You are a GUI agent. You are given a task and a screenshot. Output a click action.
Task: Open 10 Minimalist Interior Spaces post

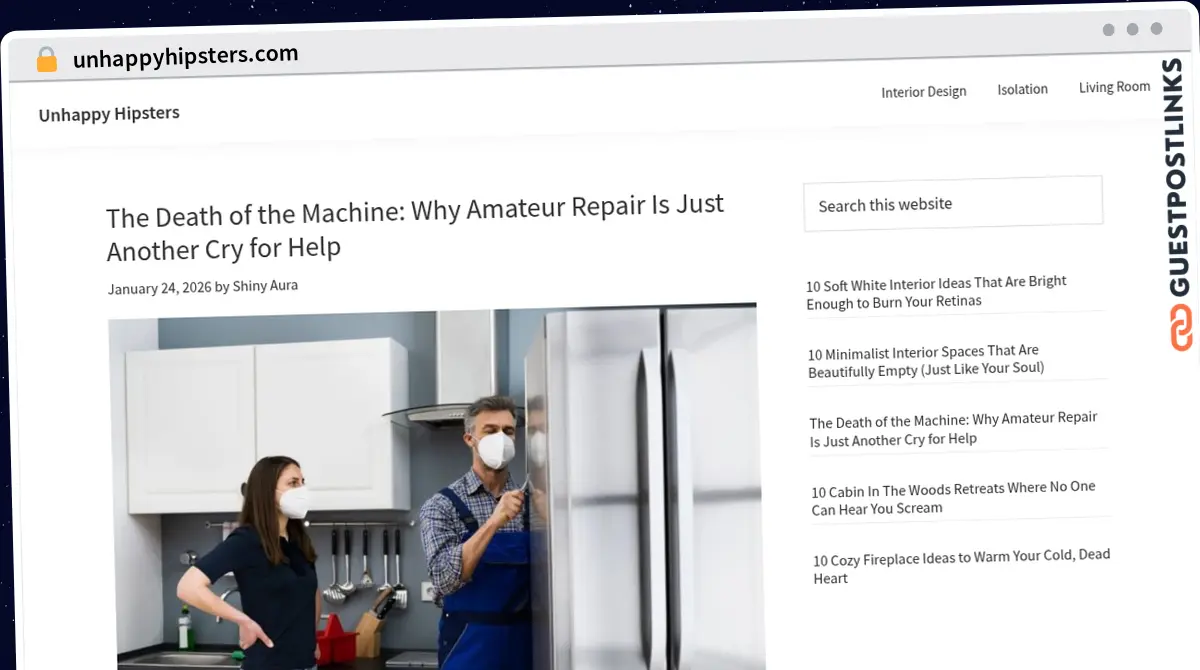coord(925,360)
